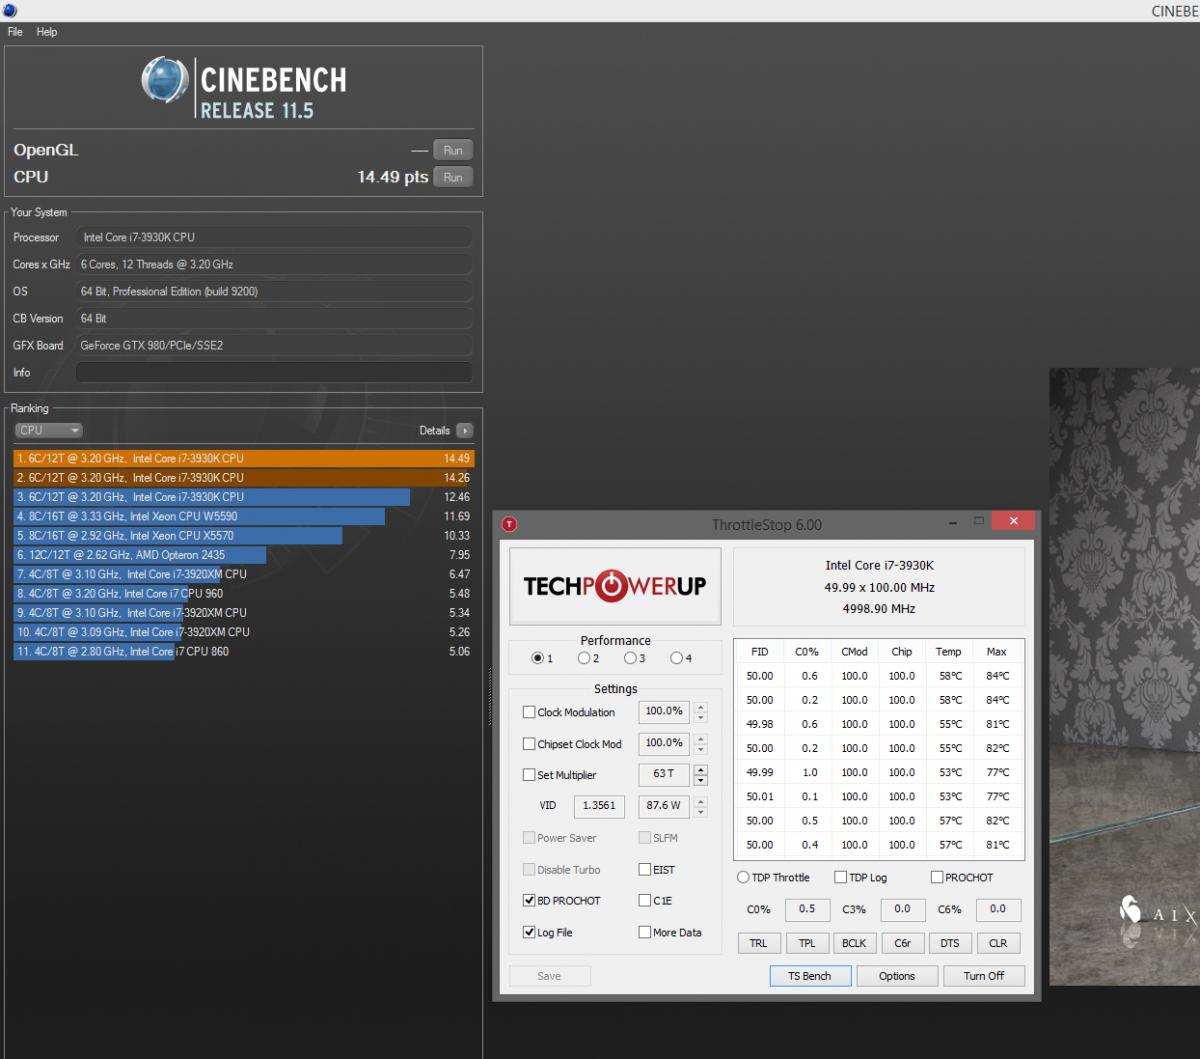Click the CLR button
This screenshot has height=1059, width=1200.
click(998, 943)
